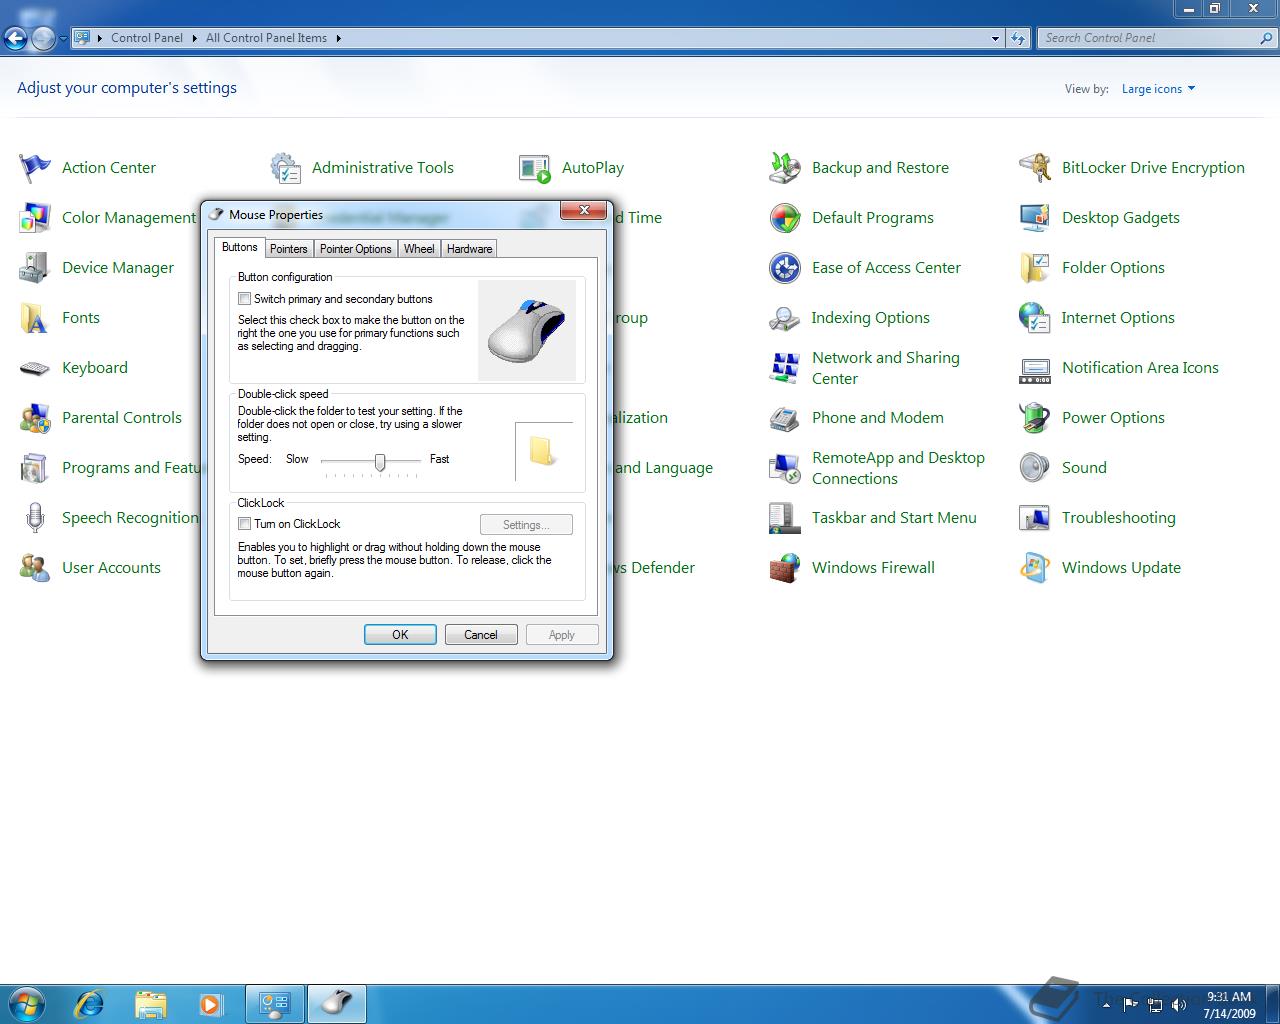Viewport: 1280px width, 1024px height.
Task: Click Cancel in Mouse Properties
Action: pyautogui.click(x=480, y=635)
